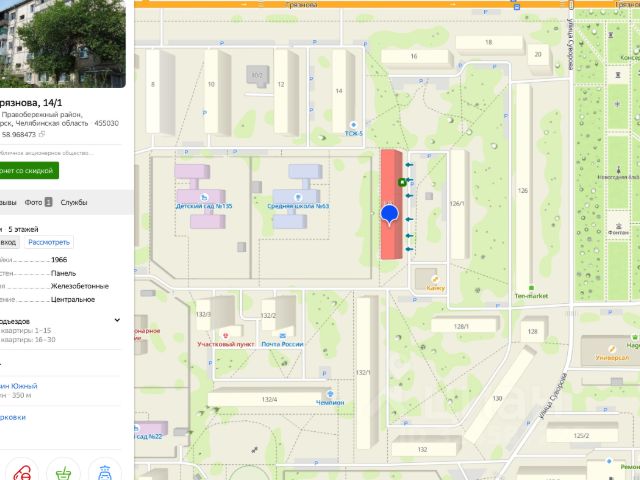Screen dimensions: 640x480
Task: Click building number 128 on map
Action: [532, 331]
